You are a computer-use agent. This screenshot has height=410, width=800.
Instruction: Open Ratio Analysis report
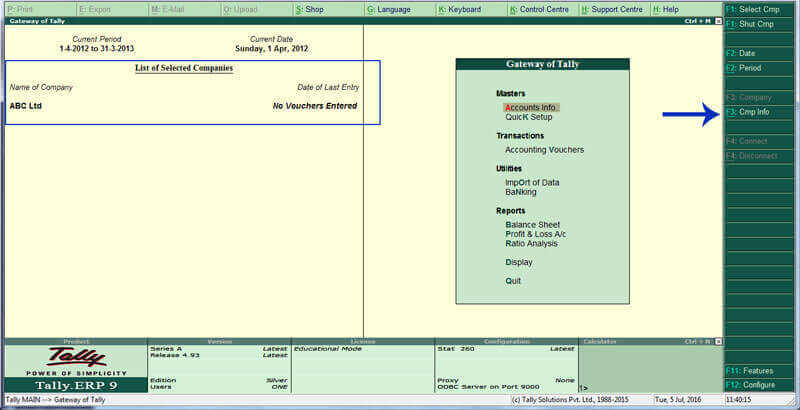click(x=532, y=243)
